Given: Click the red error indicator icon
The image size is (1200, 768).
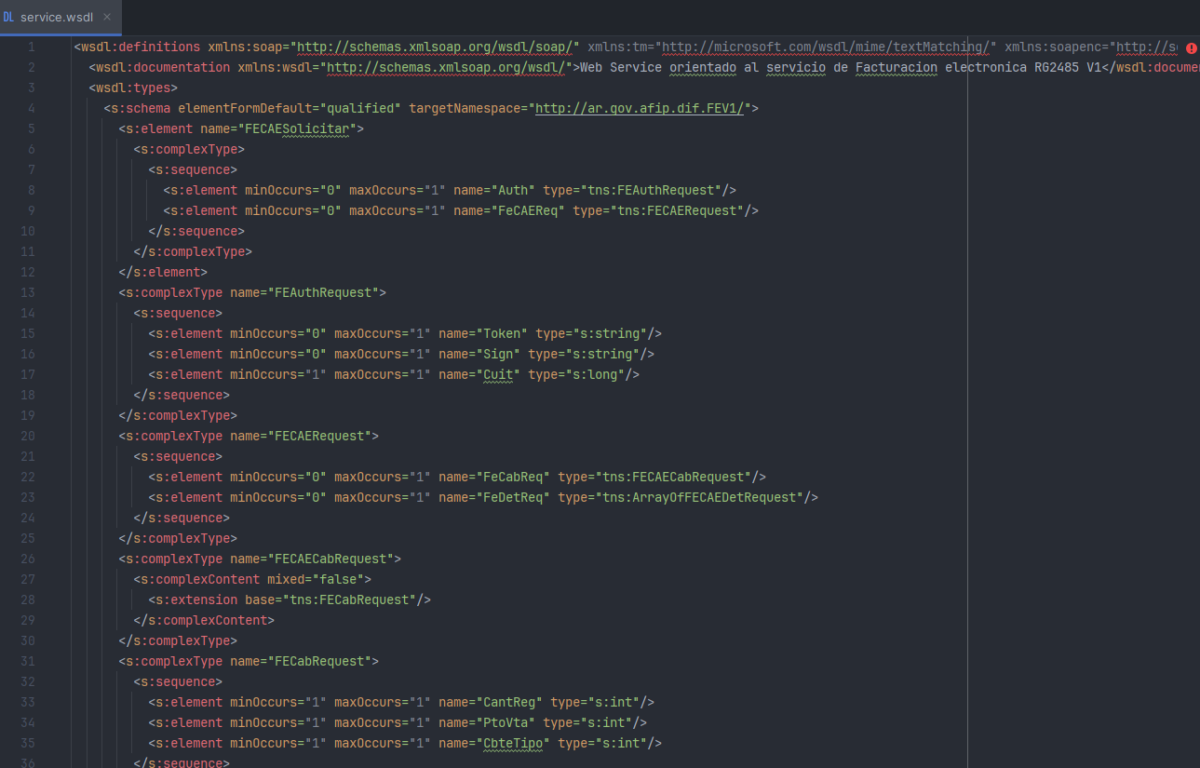Looking at the screenshot, I should point(1191,47).
